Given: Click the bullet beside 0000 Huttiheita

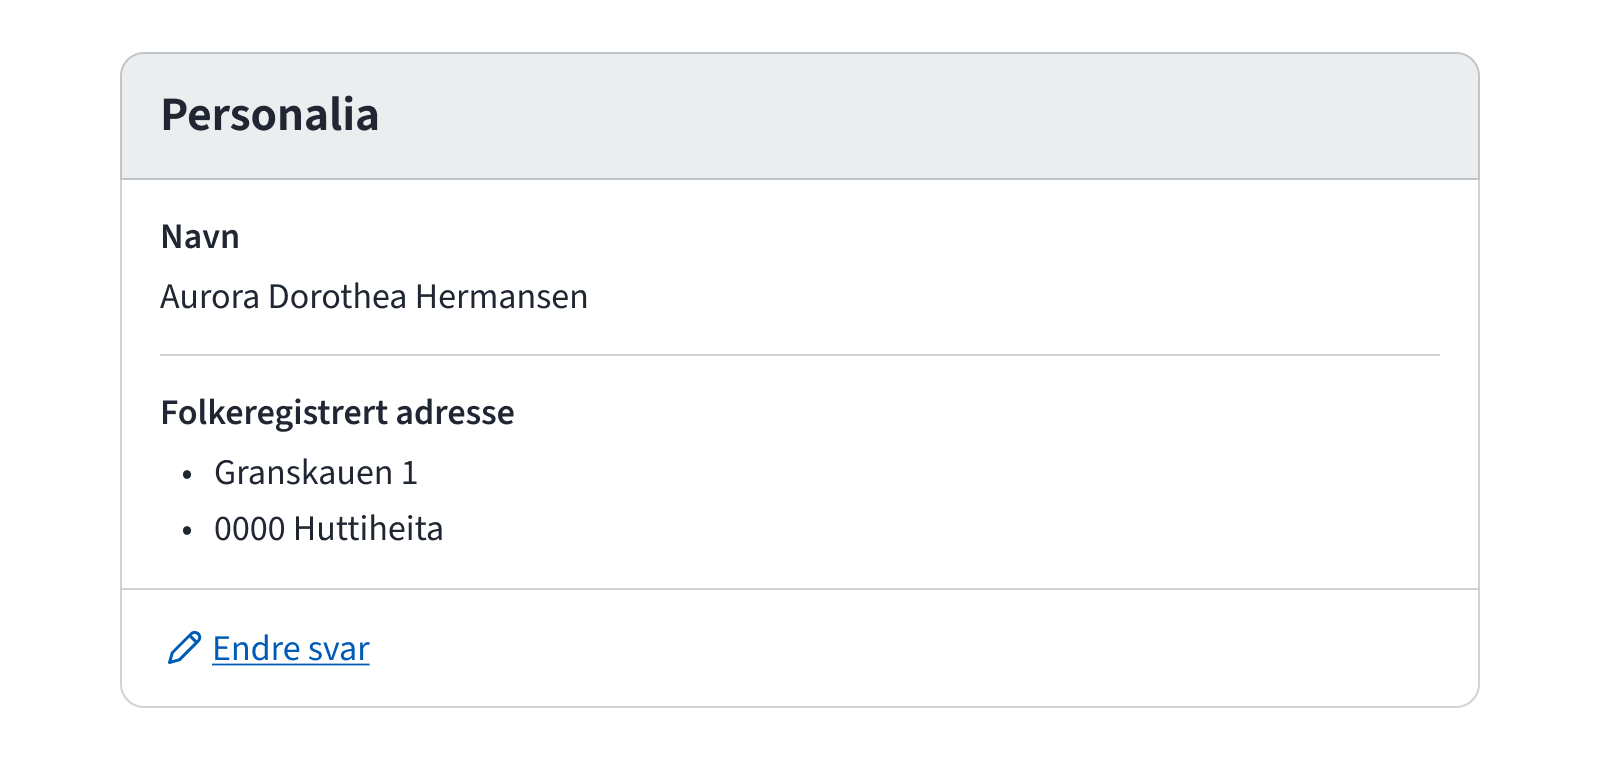Looking at the screenshot, I should [189, 530].
